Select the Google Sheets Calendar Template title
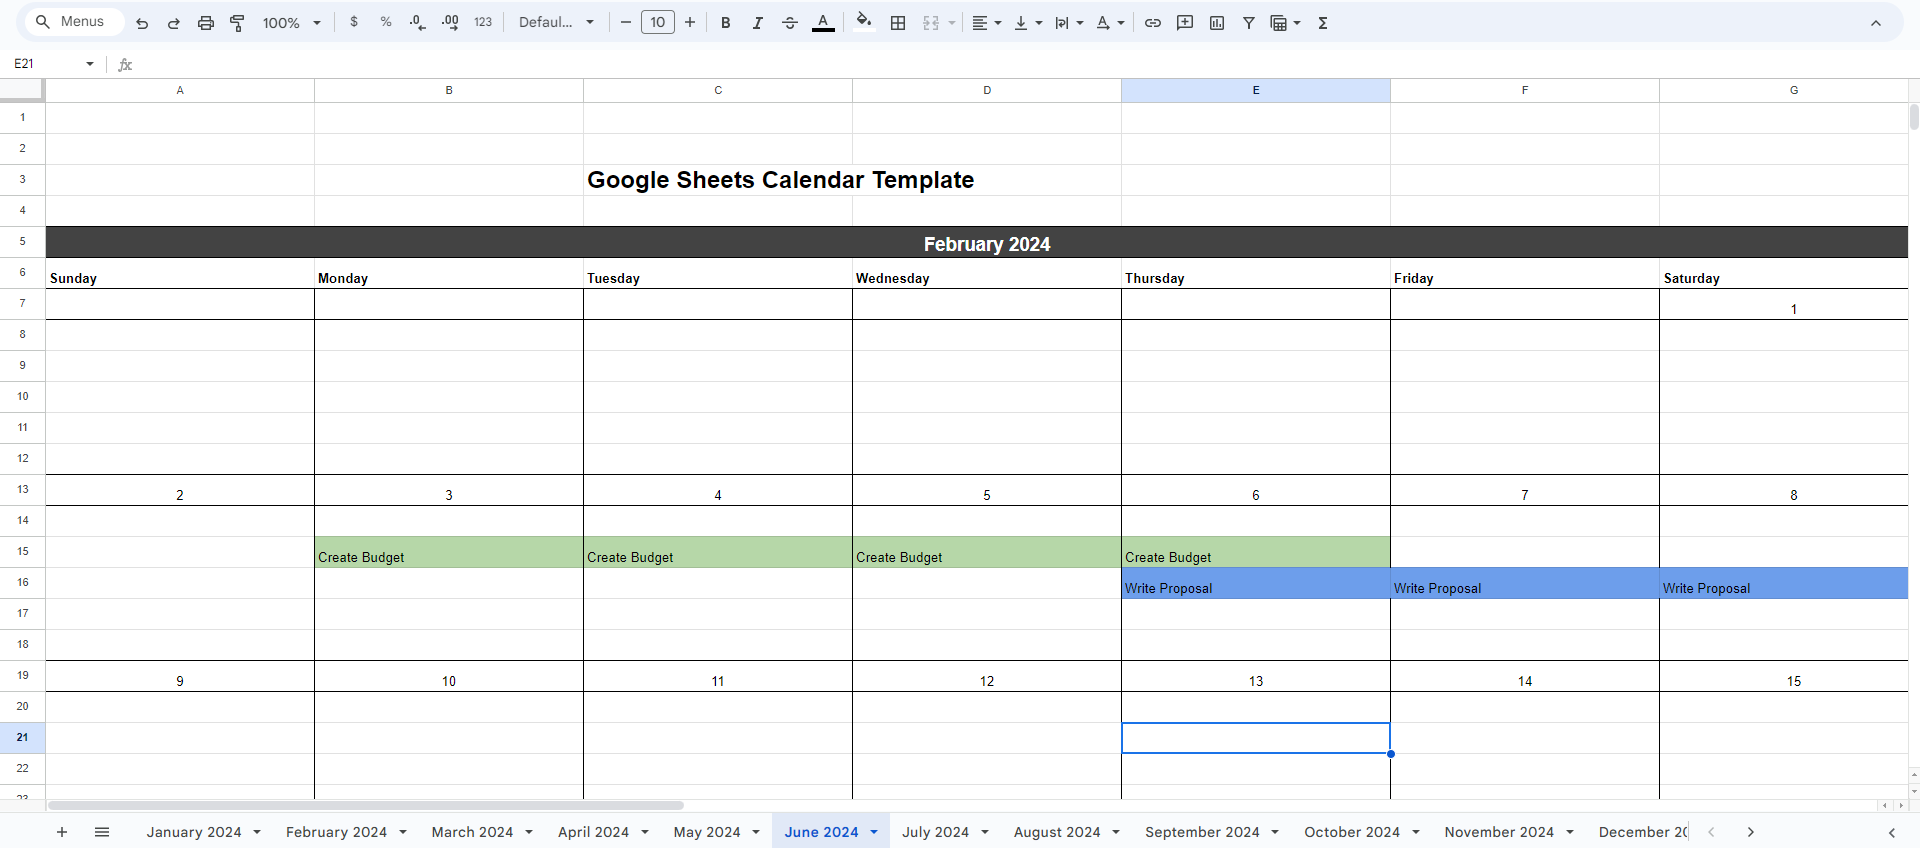Screen dimensions: 1920x848 click(780, 180)
